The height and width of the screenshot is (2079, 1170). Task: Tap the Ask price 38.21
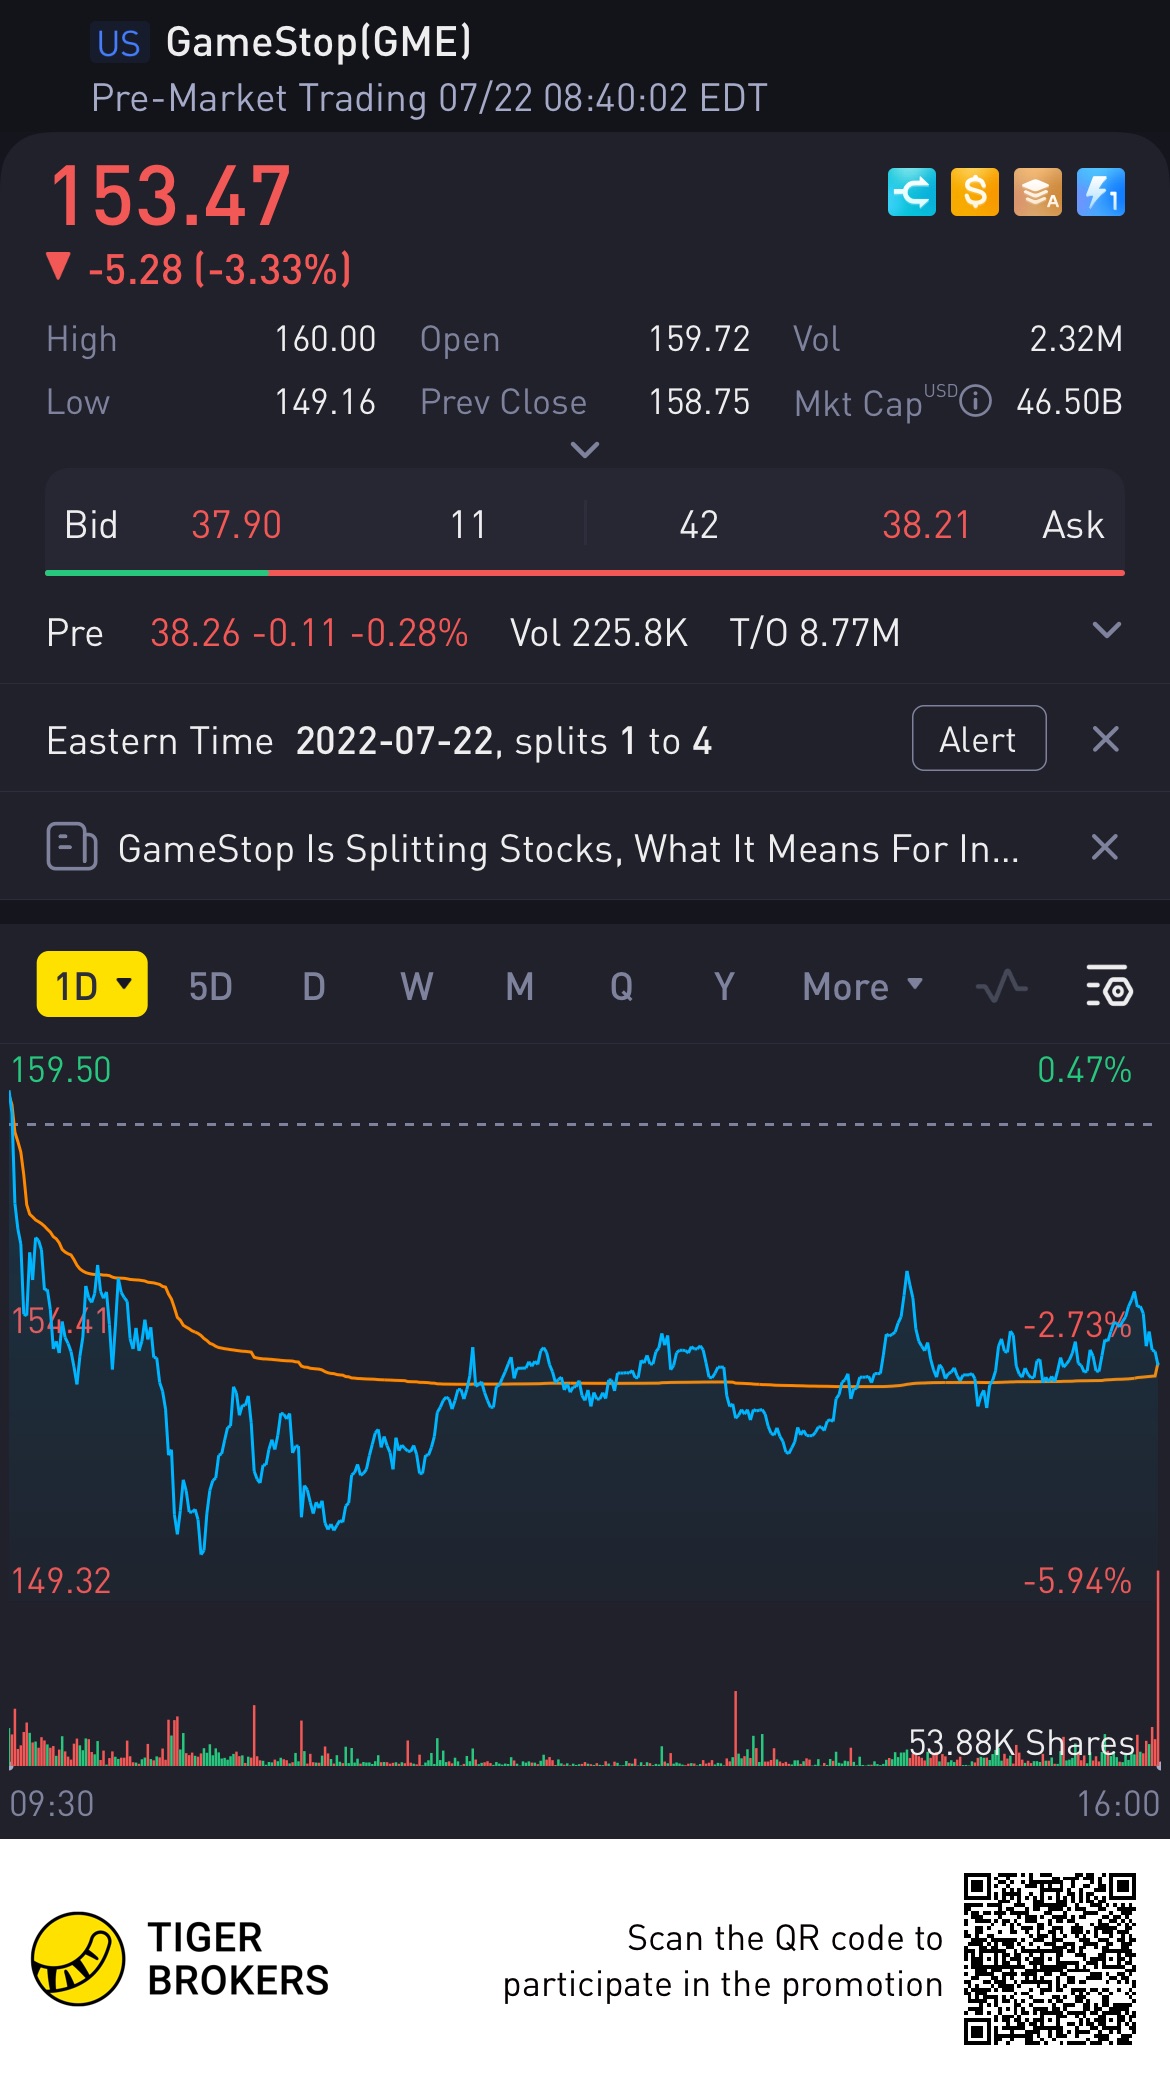926,525
